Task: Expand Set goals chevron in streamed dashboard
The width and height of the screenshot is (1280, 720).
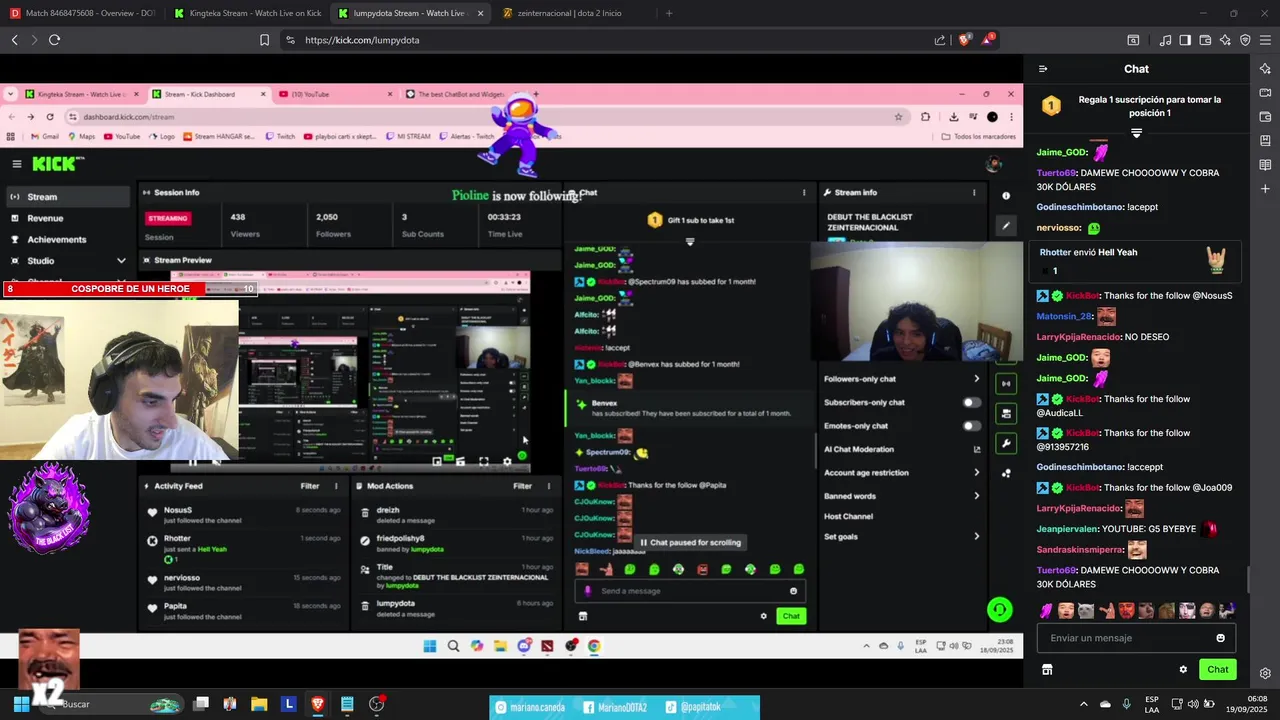Action: pos(977,536)
